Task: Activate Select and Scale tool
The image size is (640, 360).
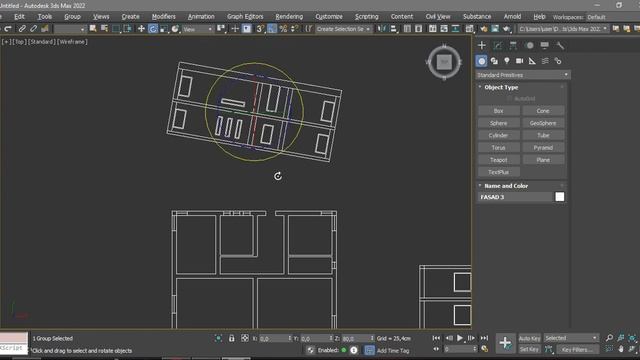Action: 164,29
